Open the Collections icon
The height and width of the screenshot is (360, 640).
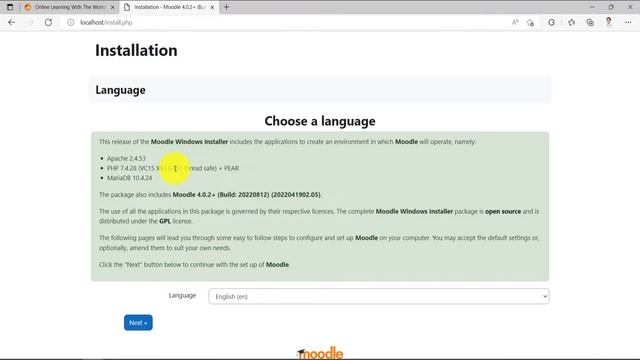click(590, 22)
